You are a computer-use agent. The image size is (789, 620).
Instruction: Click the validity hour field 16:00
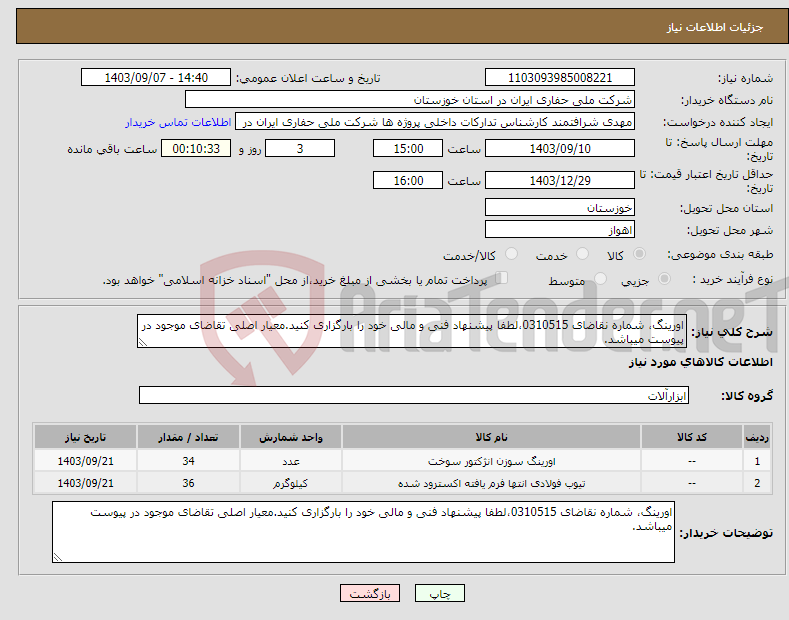tap(408, 180)
